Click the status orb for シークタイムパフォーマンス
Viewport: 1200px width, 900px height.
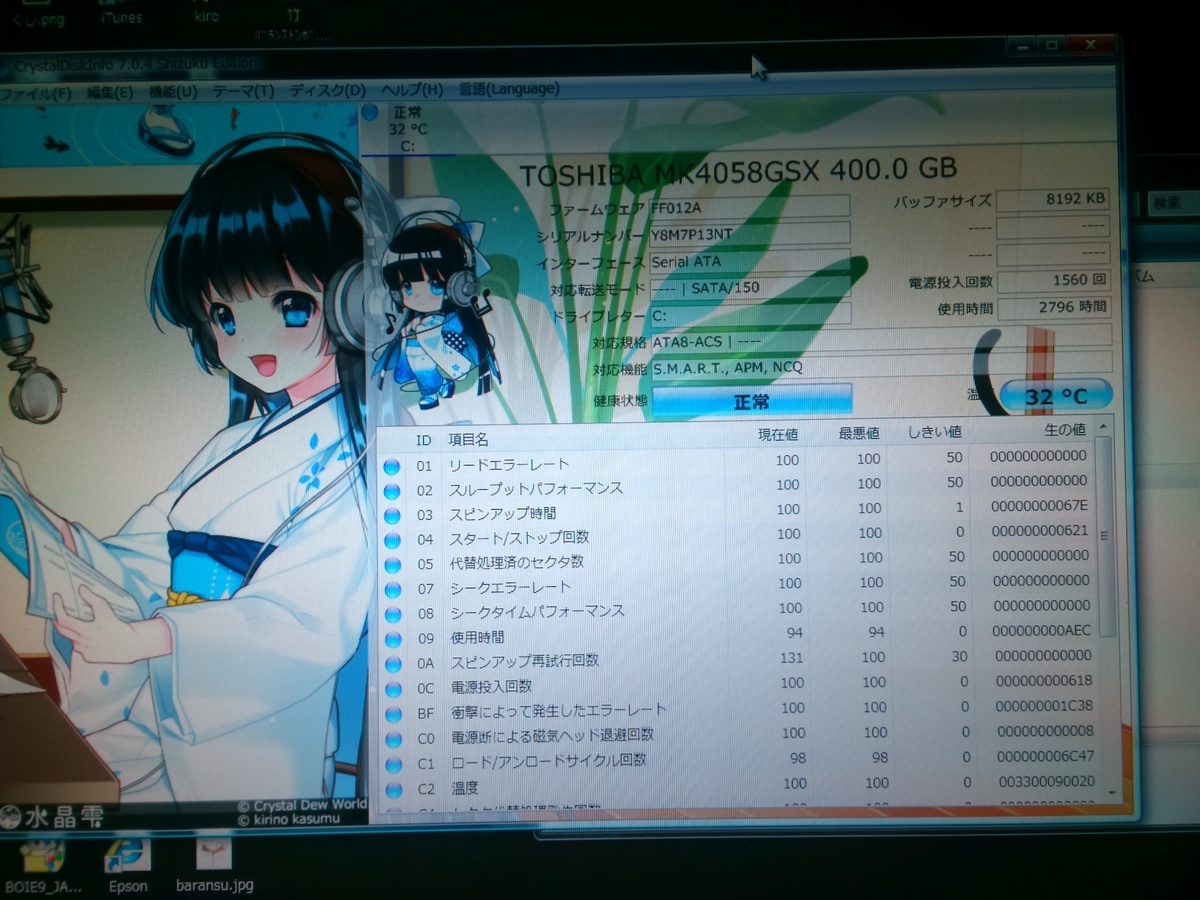(391, 613)
